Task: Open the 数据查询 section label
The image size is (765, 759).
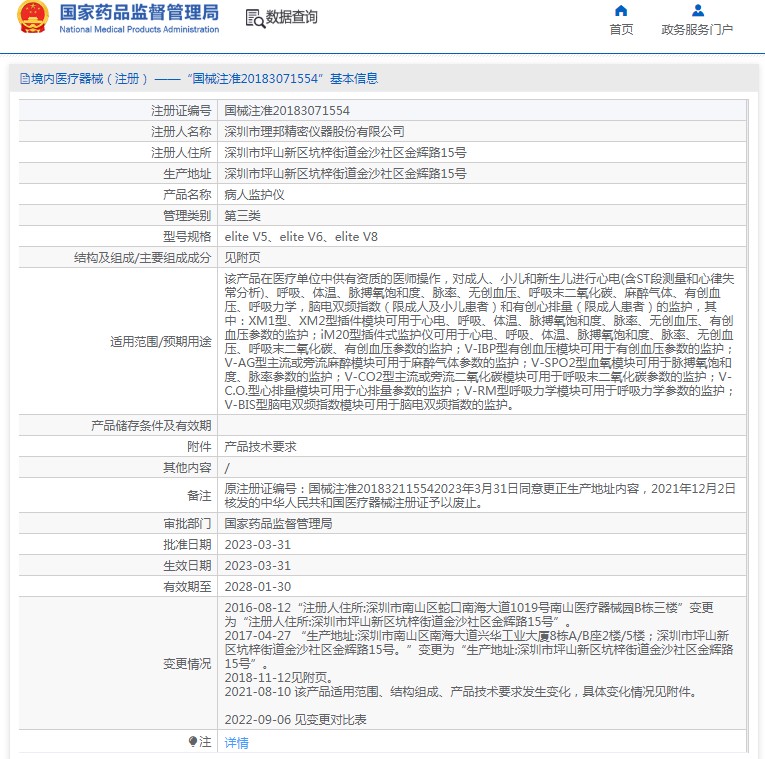Action: (292, 18)
